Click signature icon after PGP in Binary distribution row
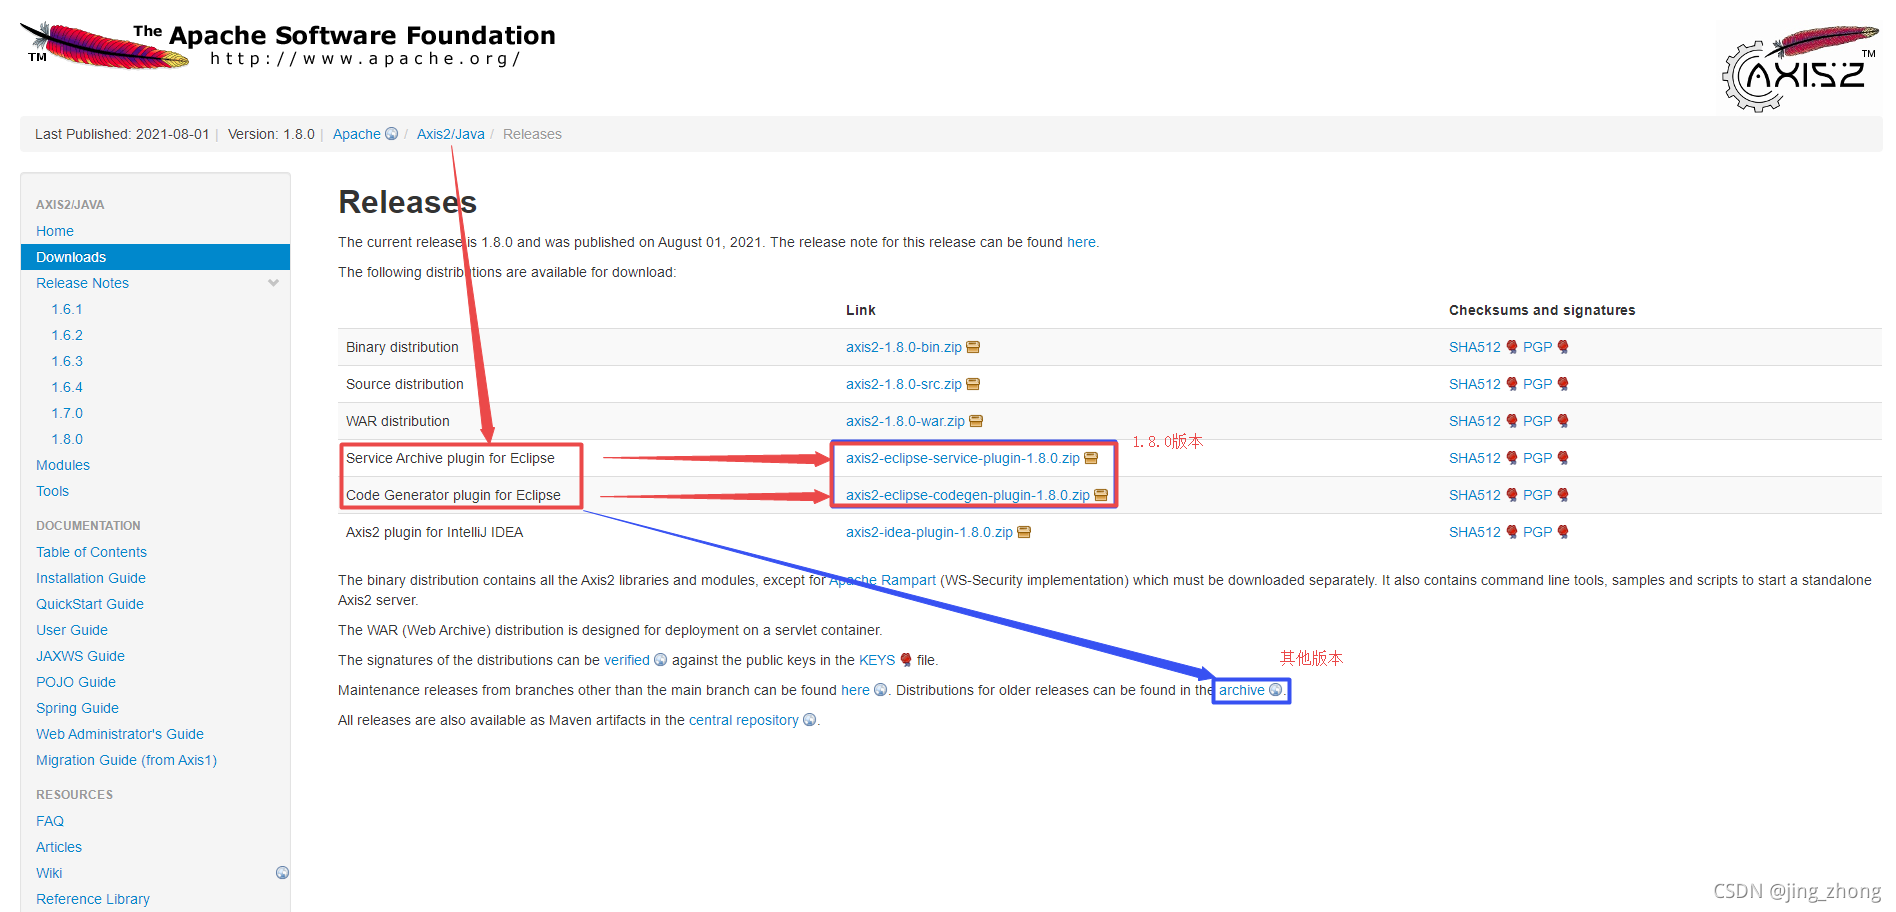The image size is (1896, 912). [1563, 347]
